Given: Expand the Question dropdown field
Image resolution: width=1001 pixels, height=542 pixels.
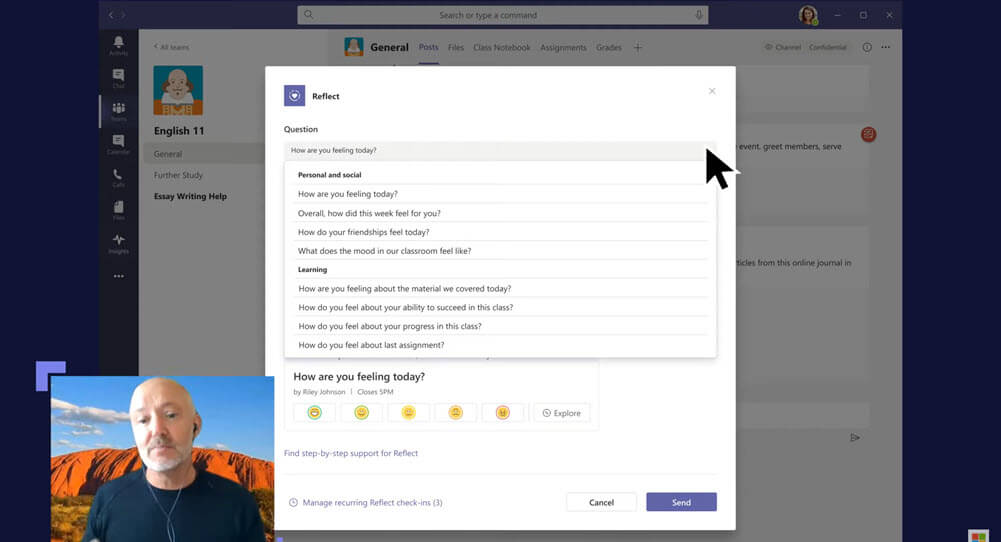Looking at the screenshot, I should click(x=500, y=150).
